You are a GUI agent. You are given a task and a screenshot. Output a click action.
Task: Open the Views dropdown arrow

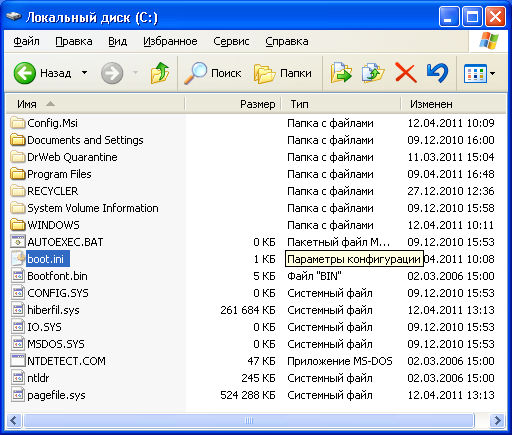tap(492, 73)
